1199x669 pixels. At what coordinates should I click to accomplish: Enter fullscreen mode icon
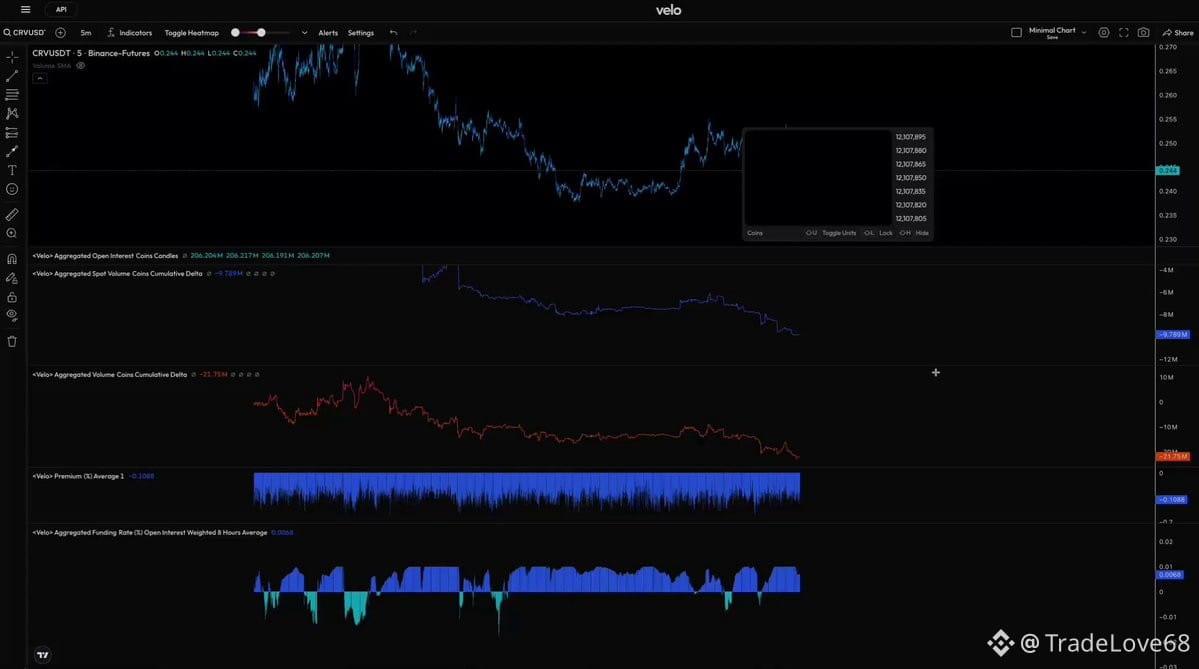(1123, 33)
